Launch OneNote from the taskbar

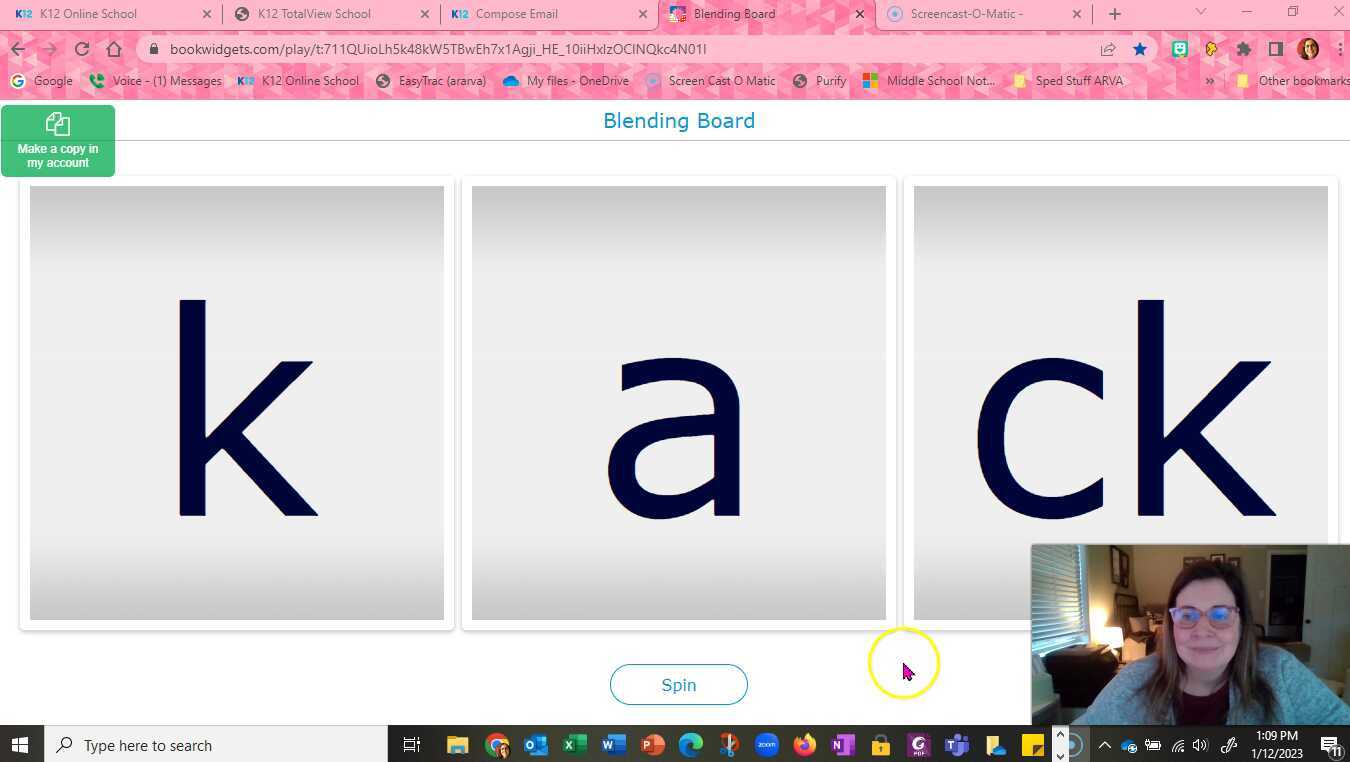[841, 745]
